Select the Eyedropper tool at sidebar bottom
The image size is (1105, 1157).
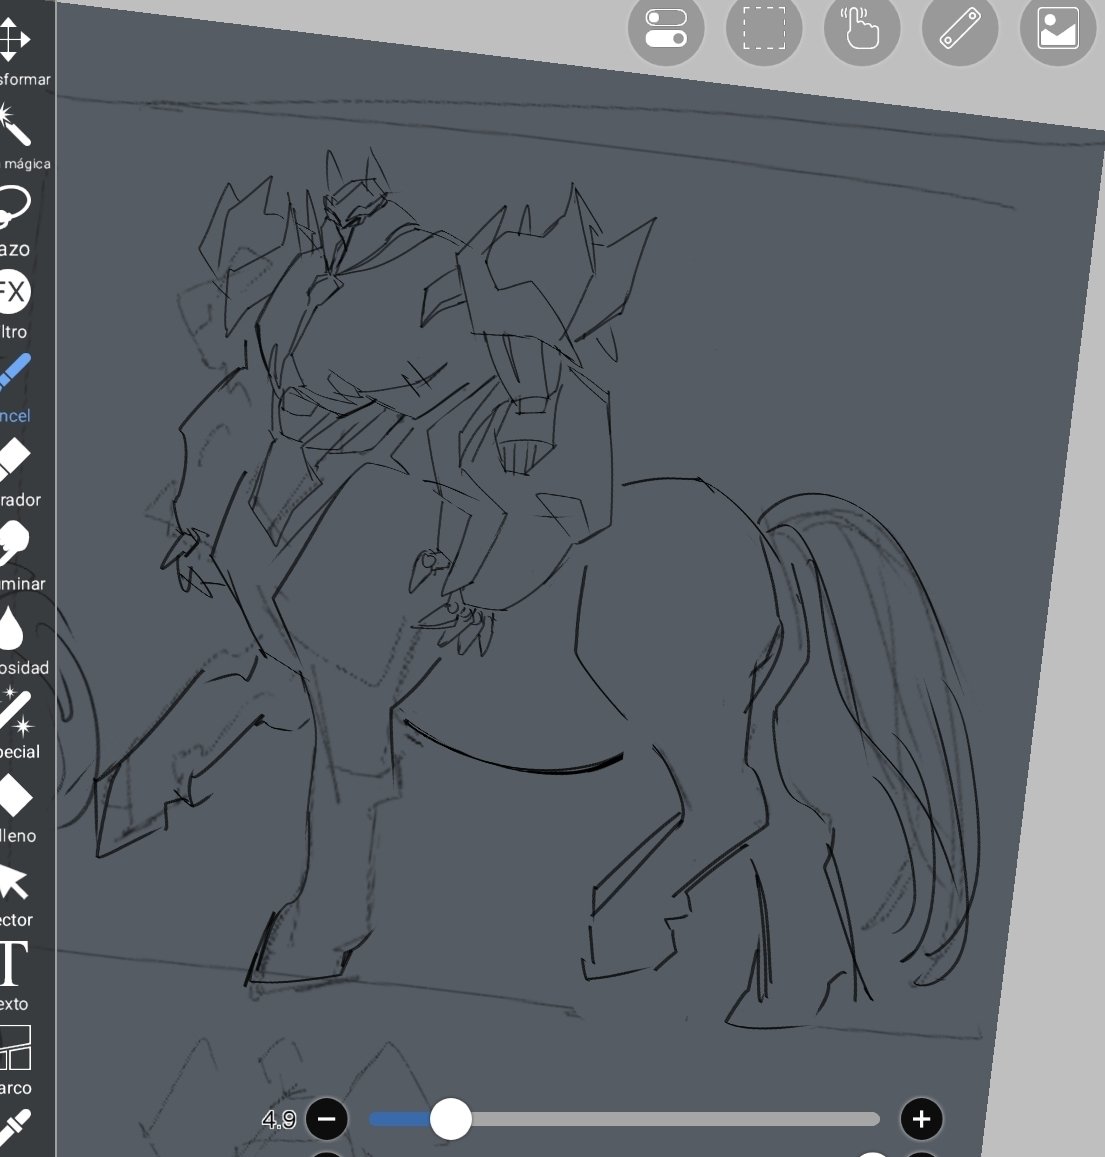coord(15,1130)
